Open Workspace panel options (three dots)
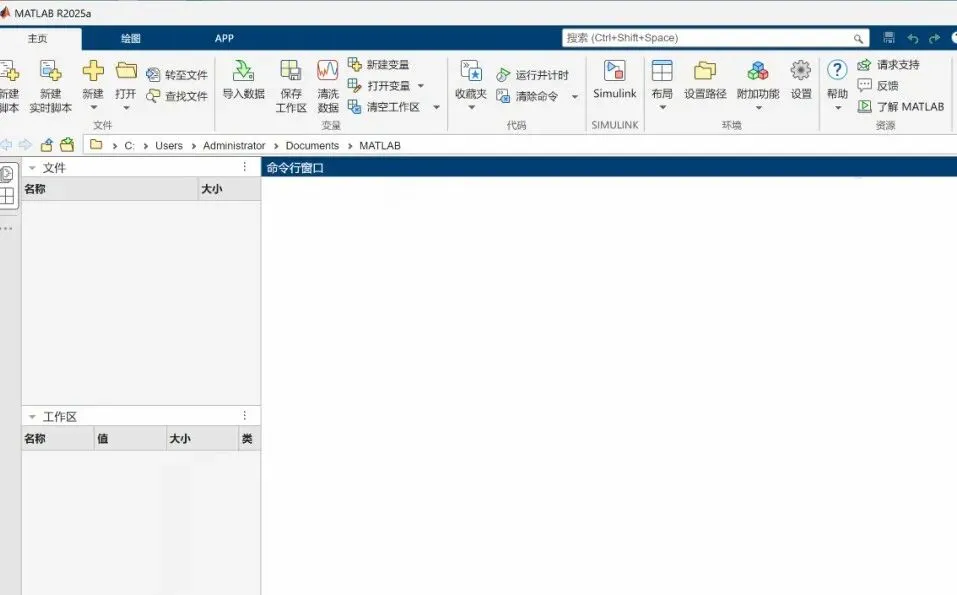 click(245, 416)
